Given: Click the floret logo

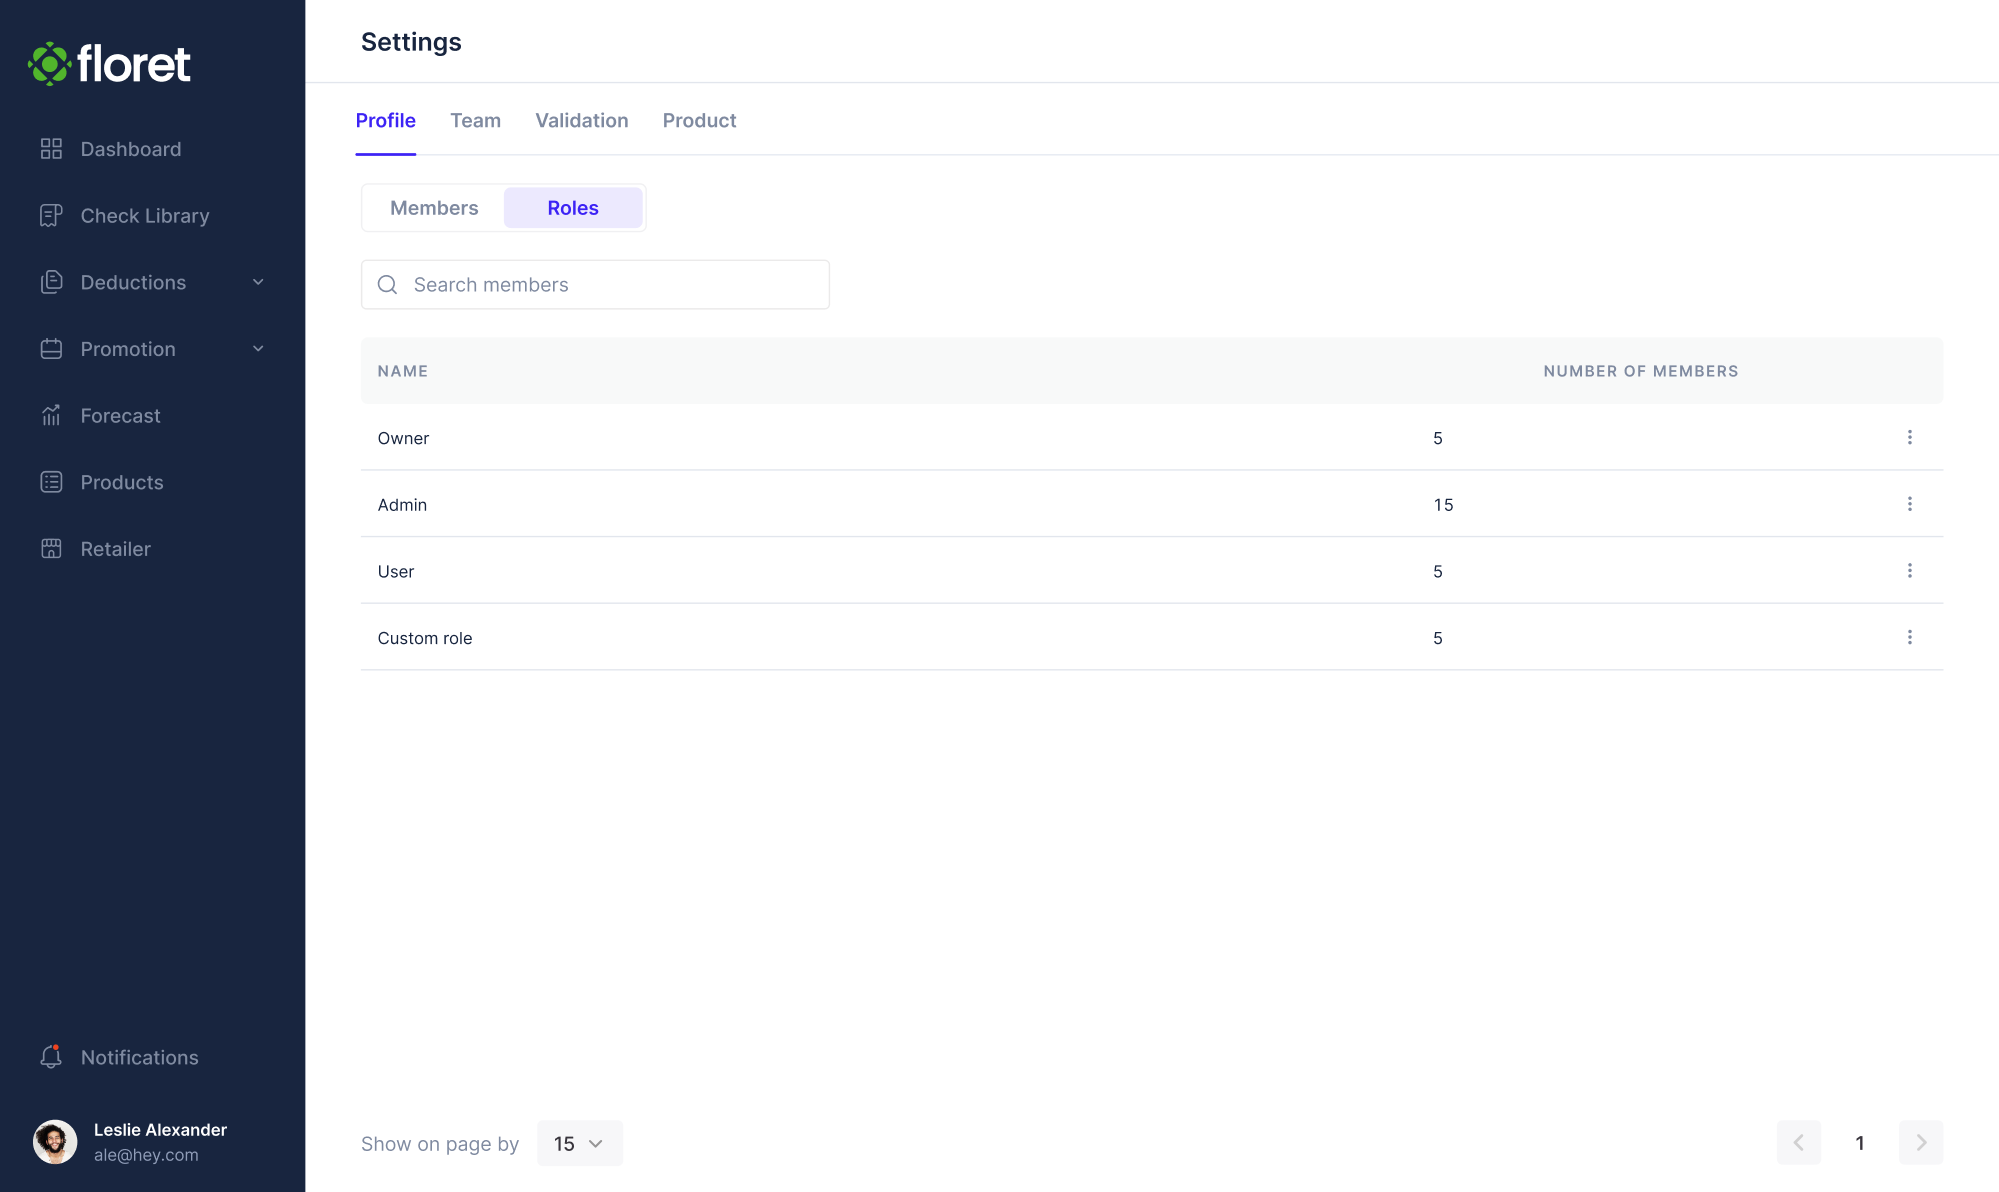Looking at the screenshot, I should point(108,63).
